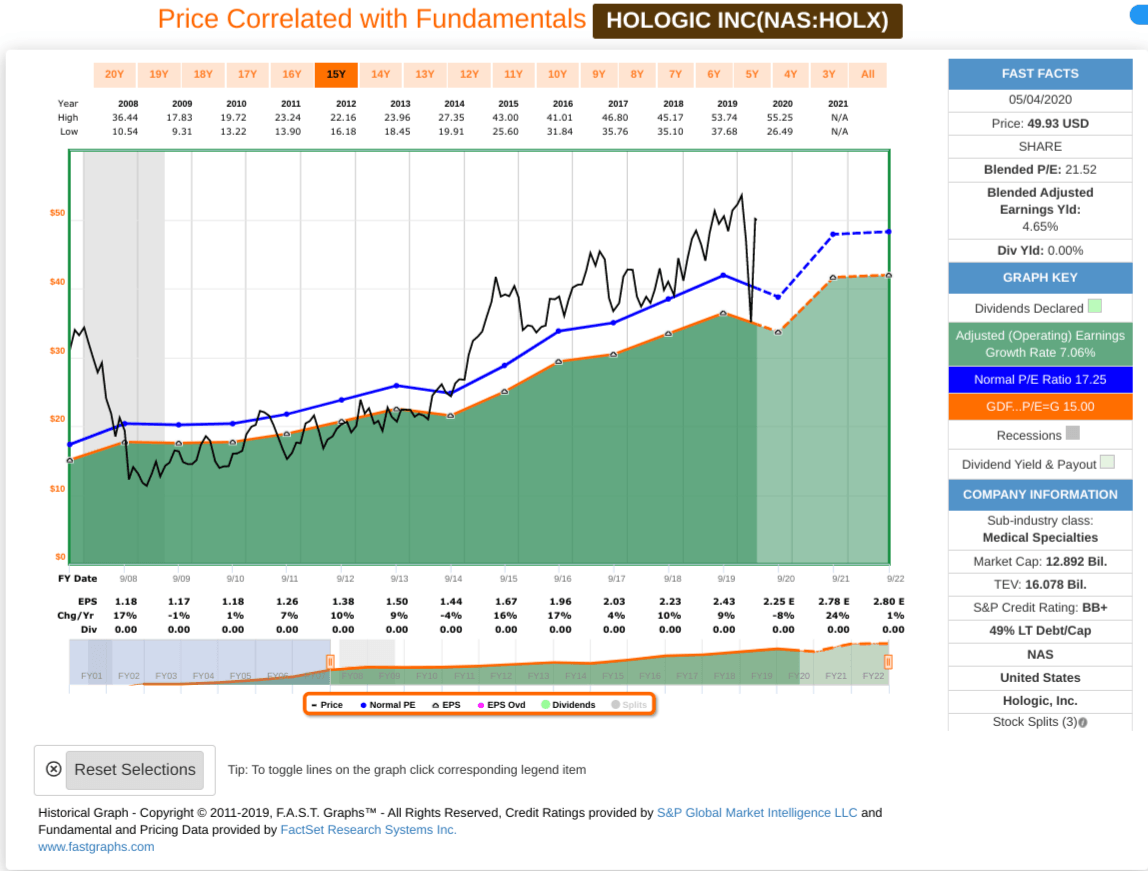Viewport: 1148px width, 871px height.
Task: Open the S&P Global Market Intelligence LLC link
Action: point(757,812)
